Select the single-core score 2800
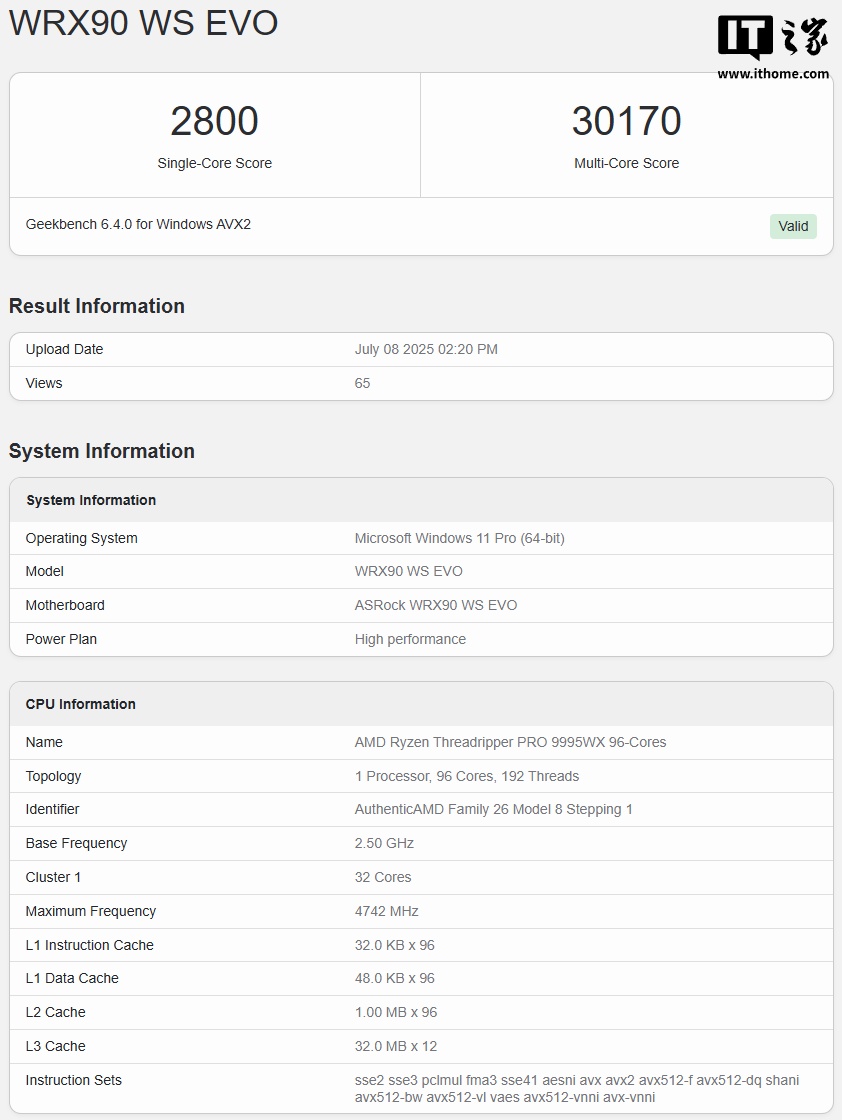 pyautogui.click(x=214, y=122)
